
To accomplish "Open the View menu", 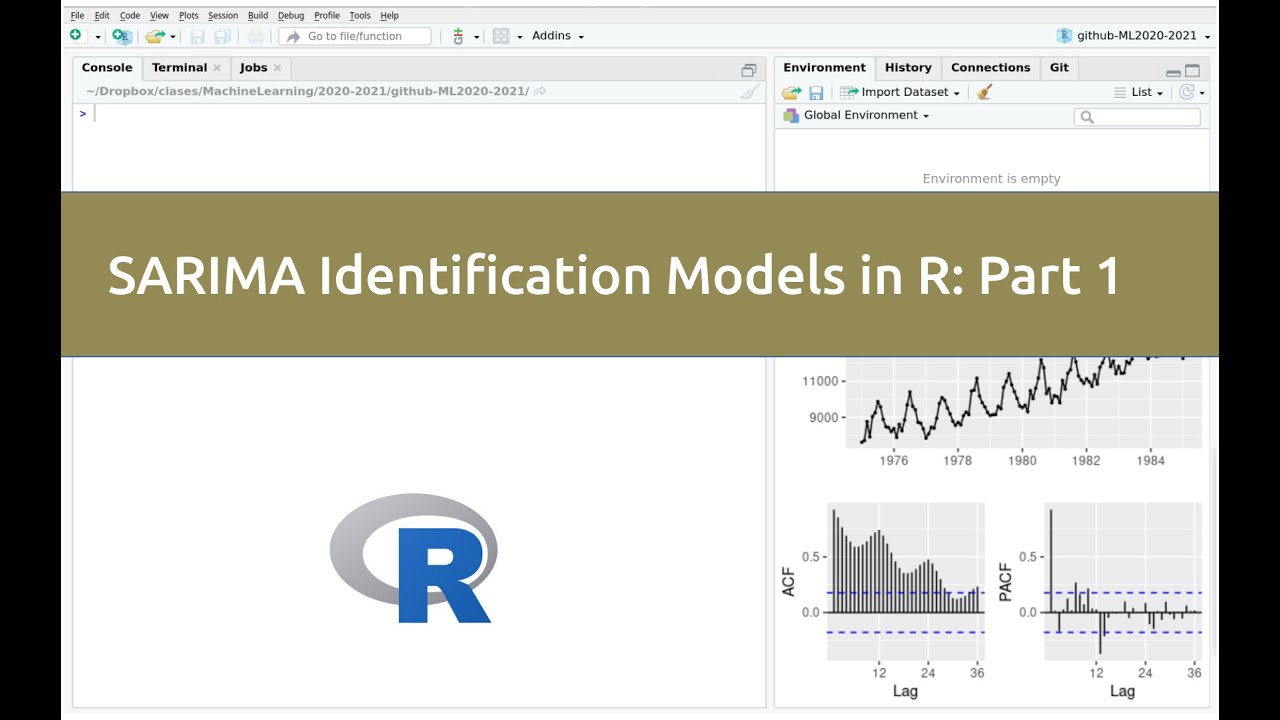I will click(159, 15).
